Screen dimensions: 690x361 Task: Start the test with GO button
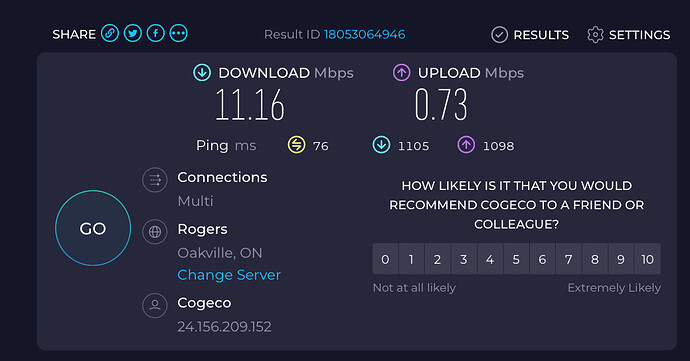[x=93, y=228]
